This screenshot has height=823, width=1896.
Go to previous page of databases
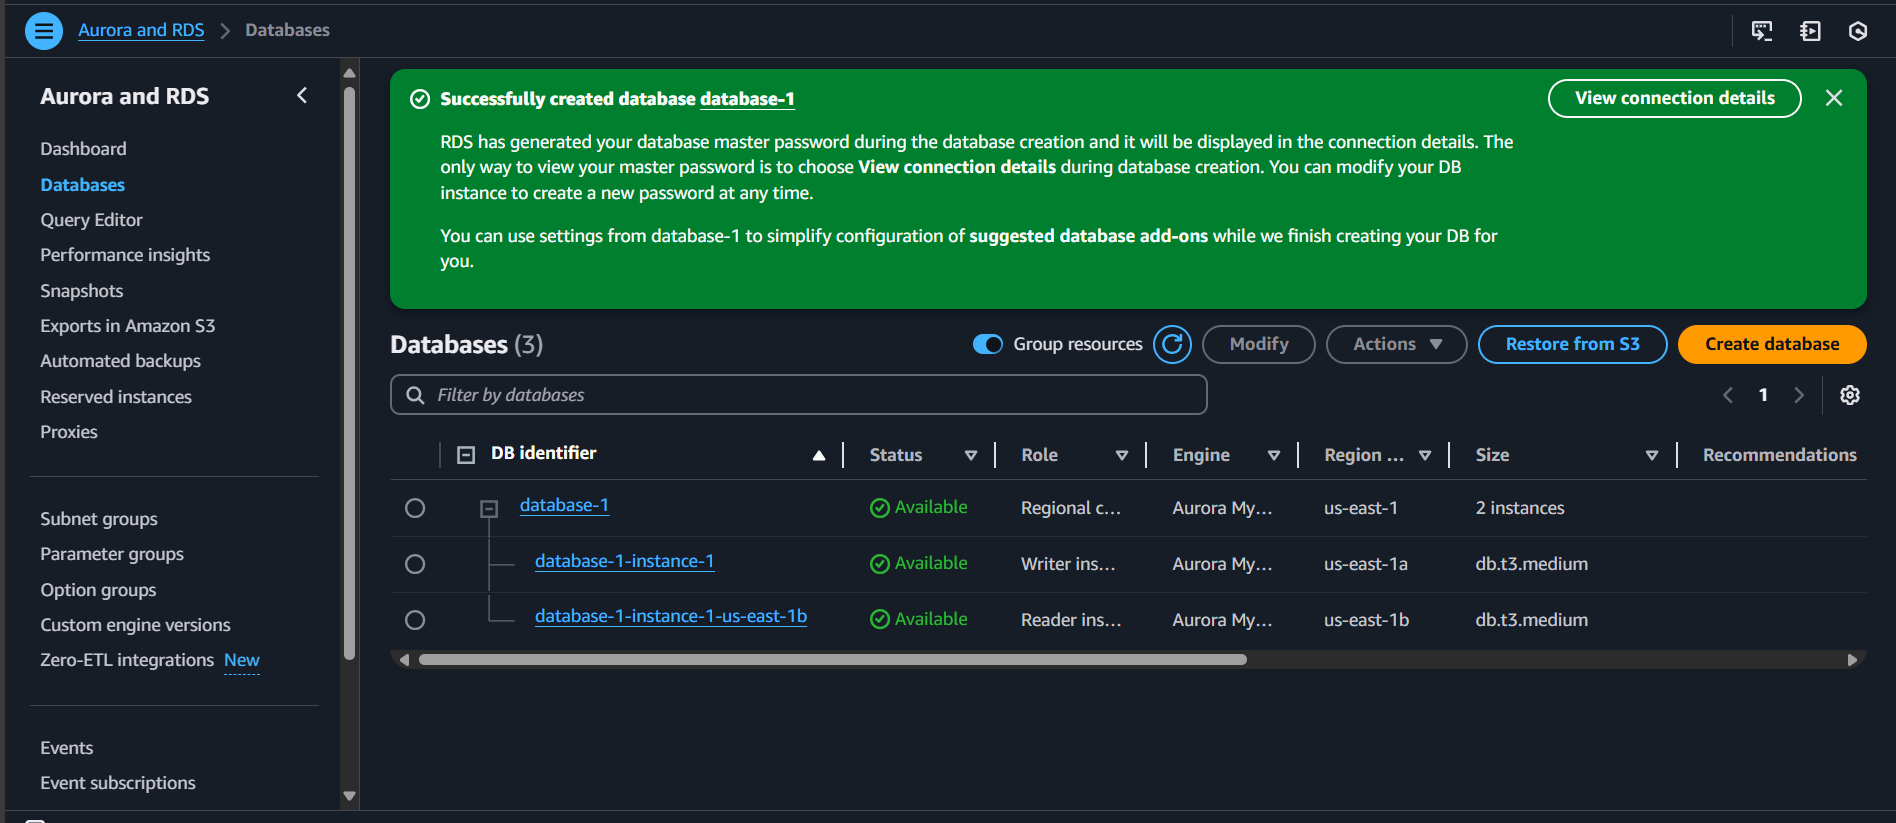[1728, 395]
